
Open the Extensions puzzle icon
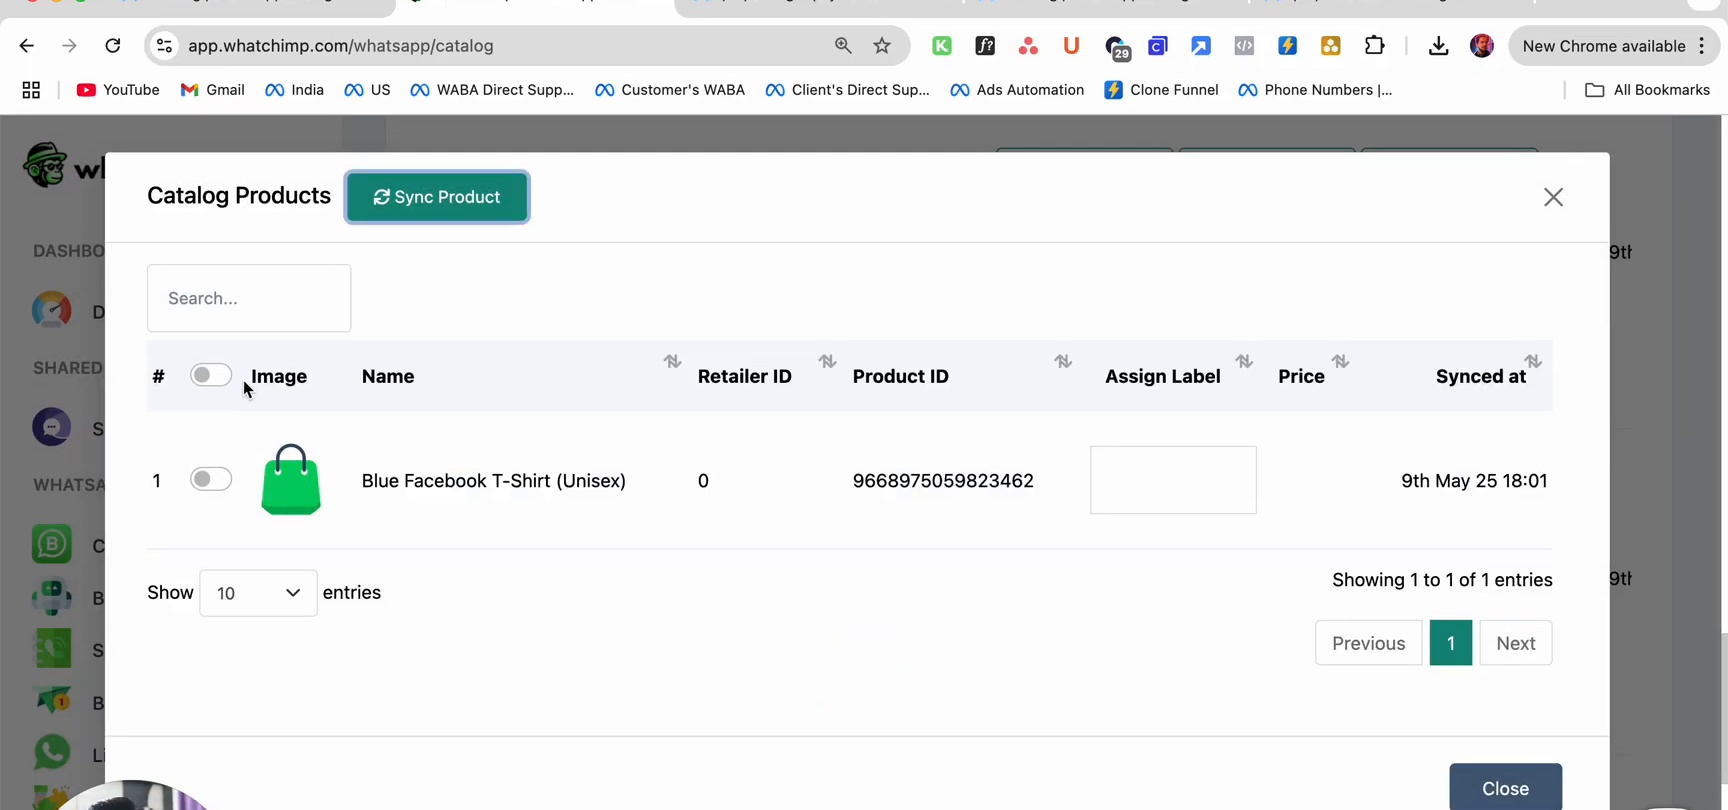[1375, 46]
